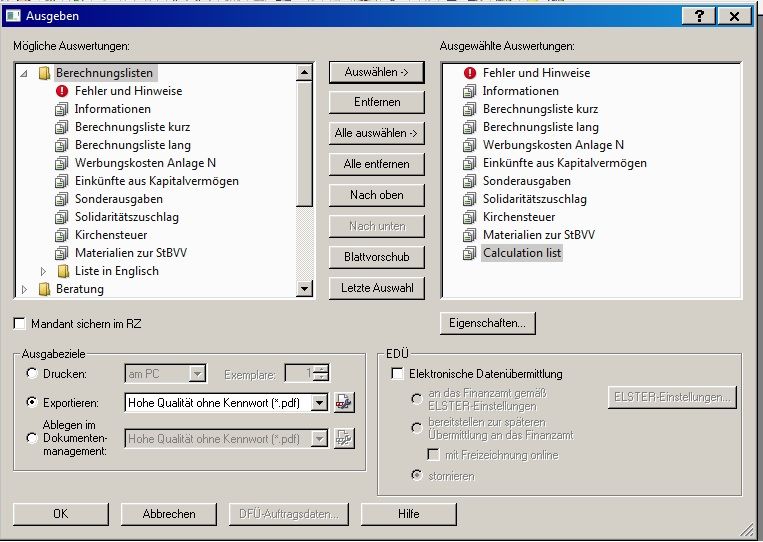
Task: Open the am PC printer dropdown
Action: (197, 374)
